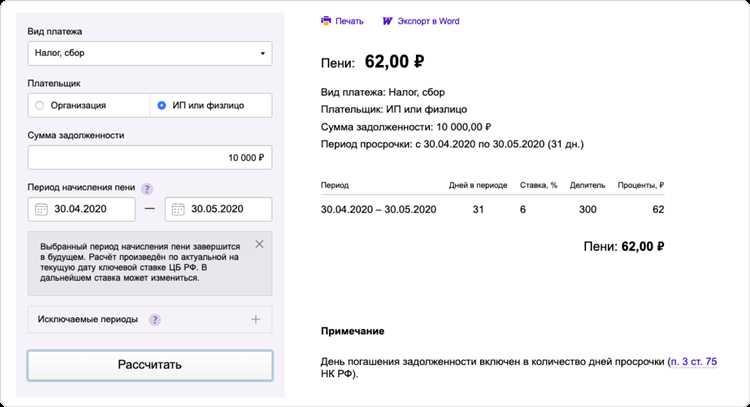Viewport: 750px width, 407px height.
Task: Open the help tooltip for Исключаемые периоды
Action: 154,319
